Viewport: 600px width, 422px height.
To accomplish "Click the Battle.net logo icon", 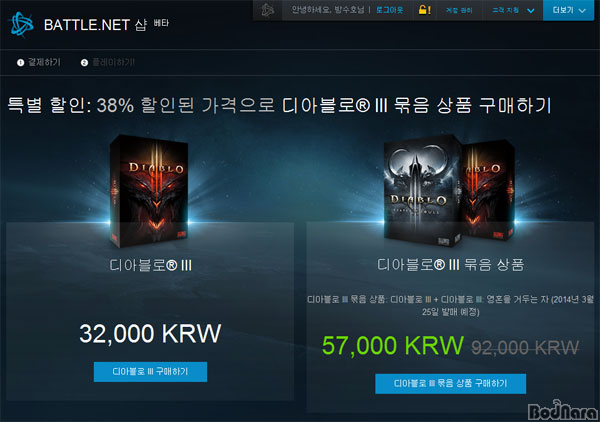I will click(x=21, y=24).
